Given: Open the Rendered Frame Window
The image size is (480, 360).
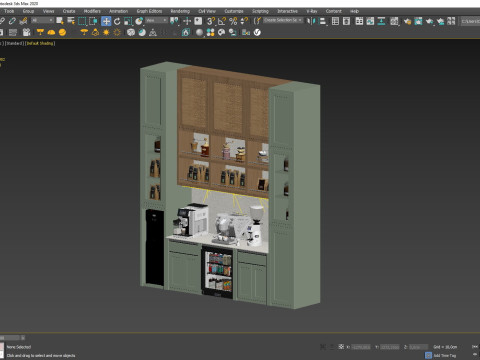Looking at the screenshot, I should 418,21.
